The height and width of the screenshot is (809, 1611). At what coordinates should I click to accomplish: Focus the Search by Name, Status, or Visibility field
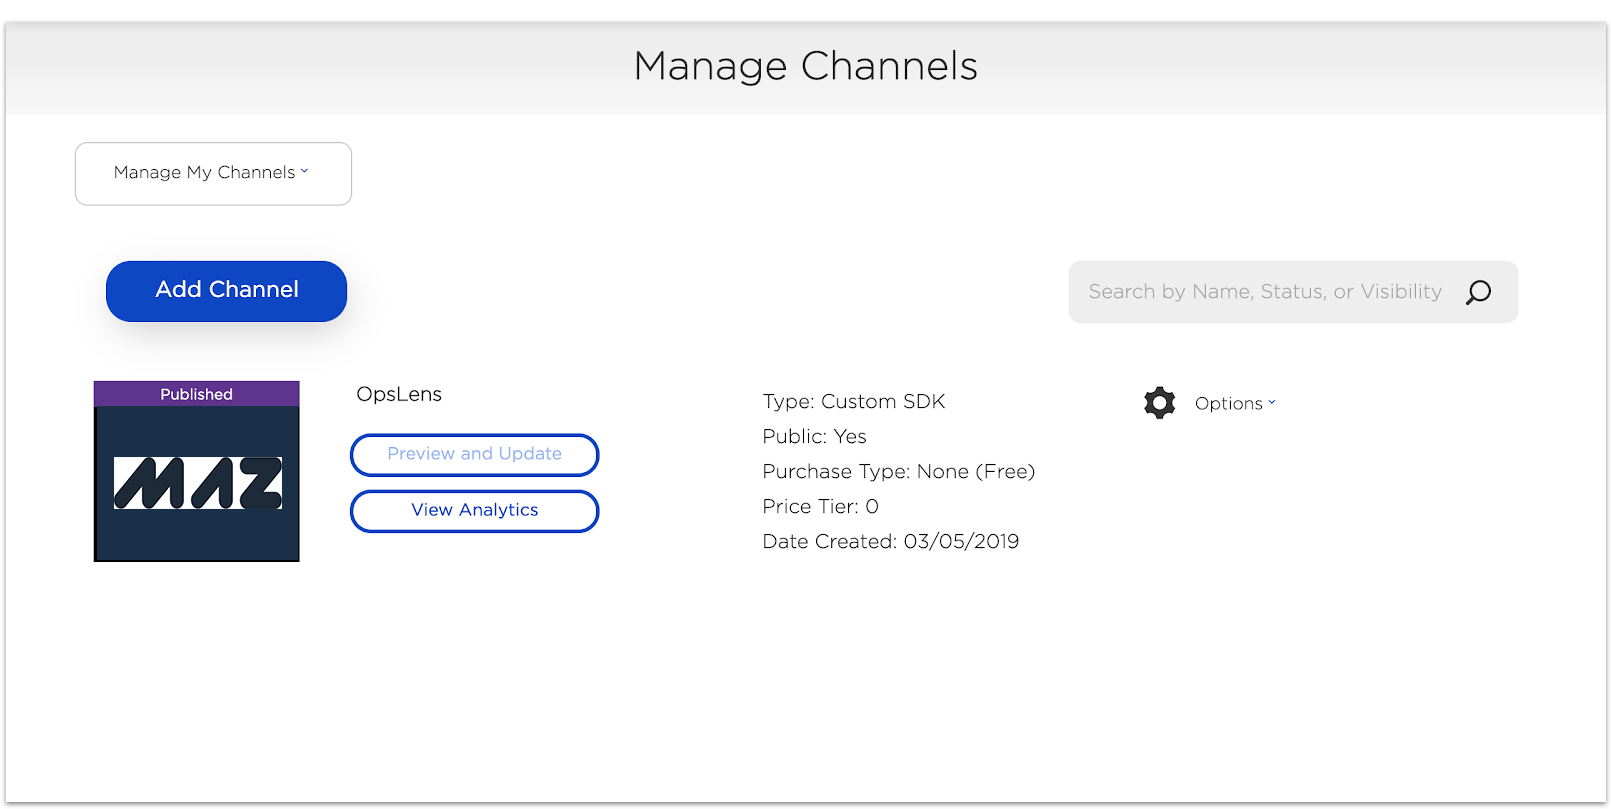pyautogui.click(x=1265, y=292)
